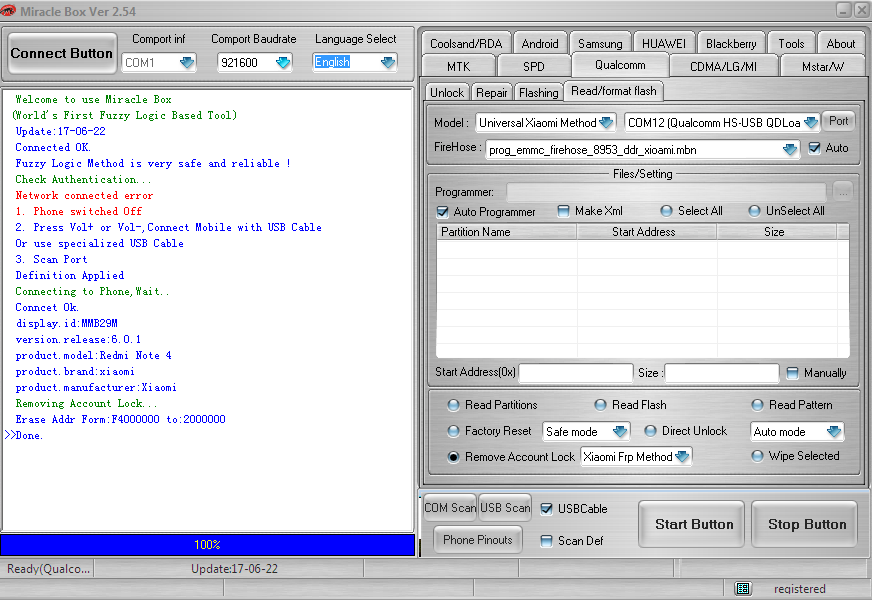The height and width of the screenshot is (600, 872).
Task: Select the Read Partitions option
Action: 454,405
